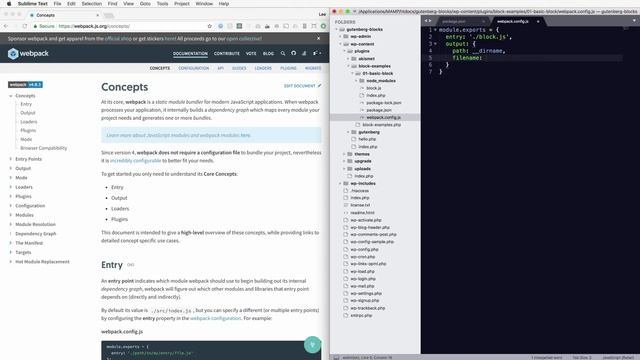Expand the gutenberg plugin folder

348,132
